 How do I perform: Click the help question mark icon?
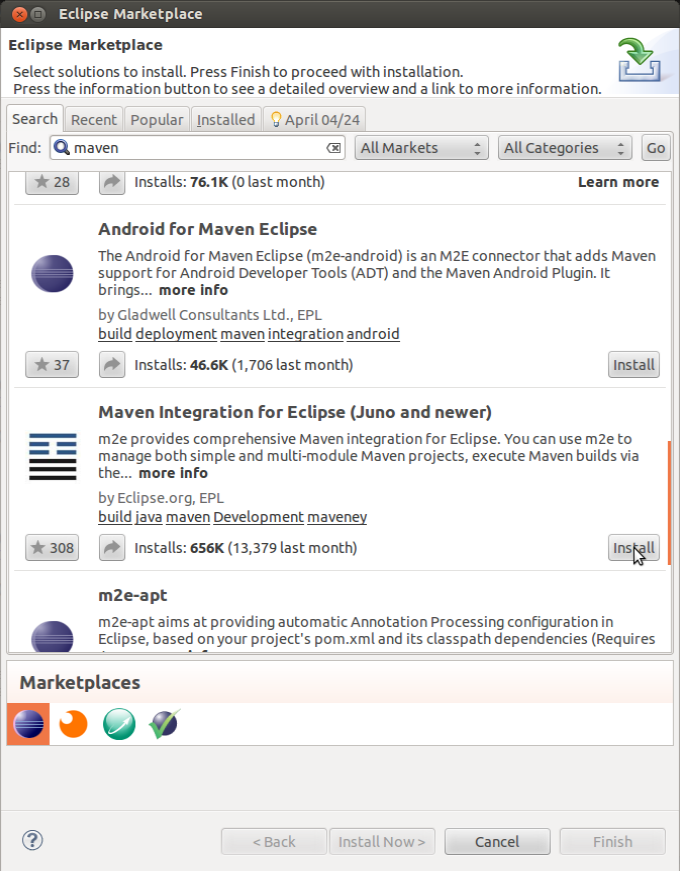coord(32,840)
